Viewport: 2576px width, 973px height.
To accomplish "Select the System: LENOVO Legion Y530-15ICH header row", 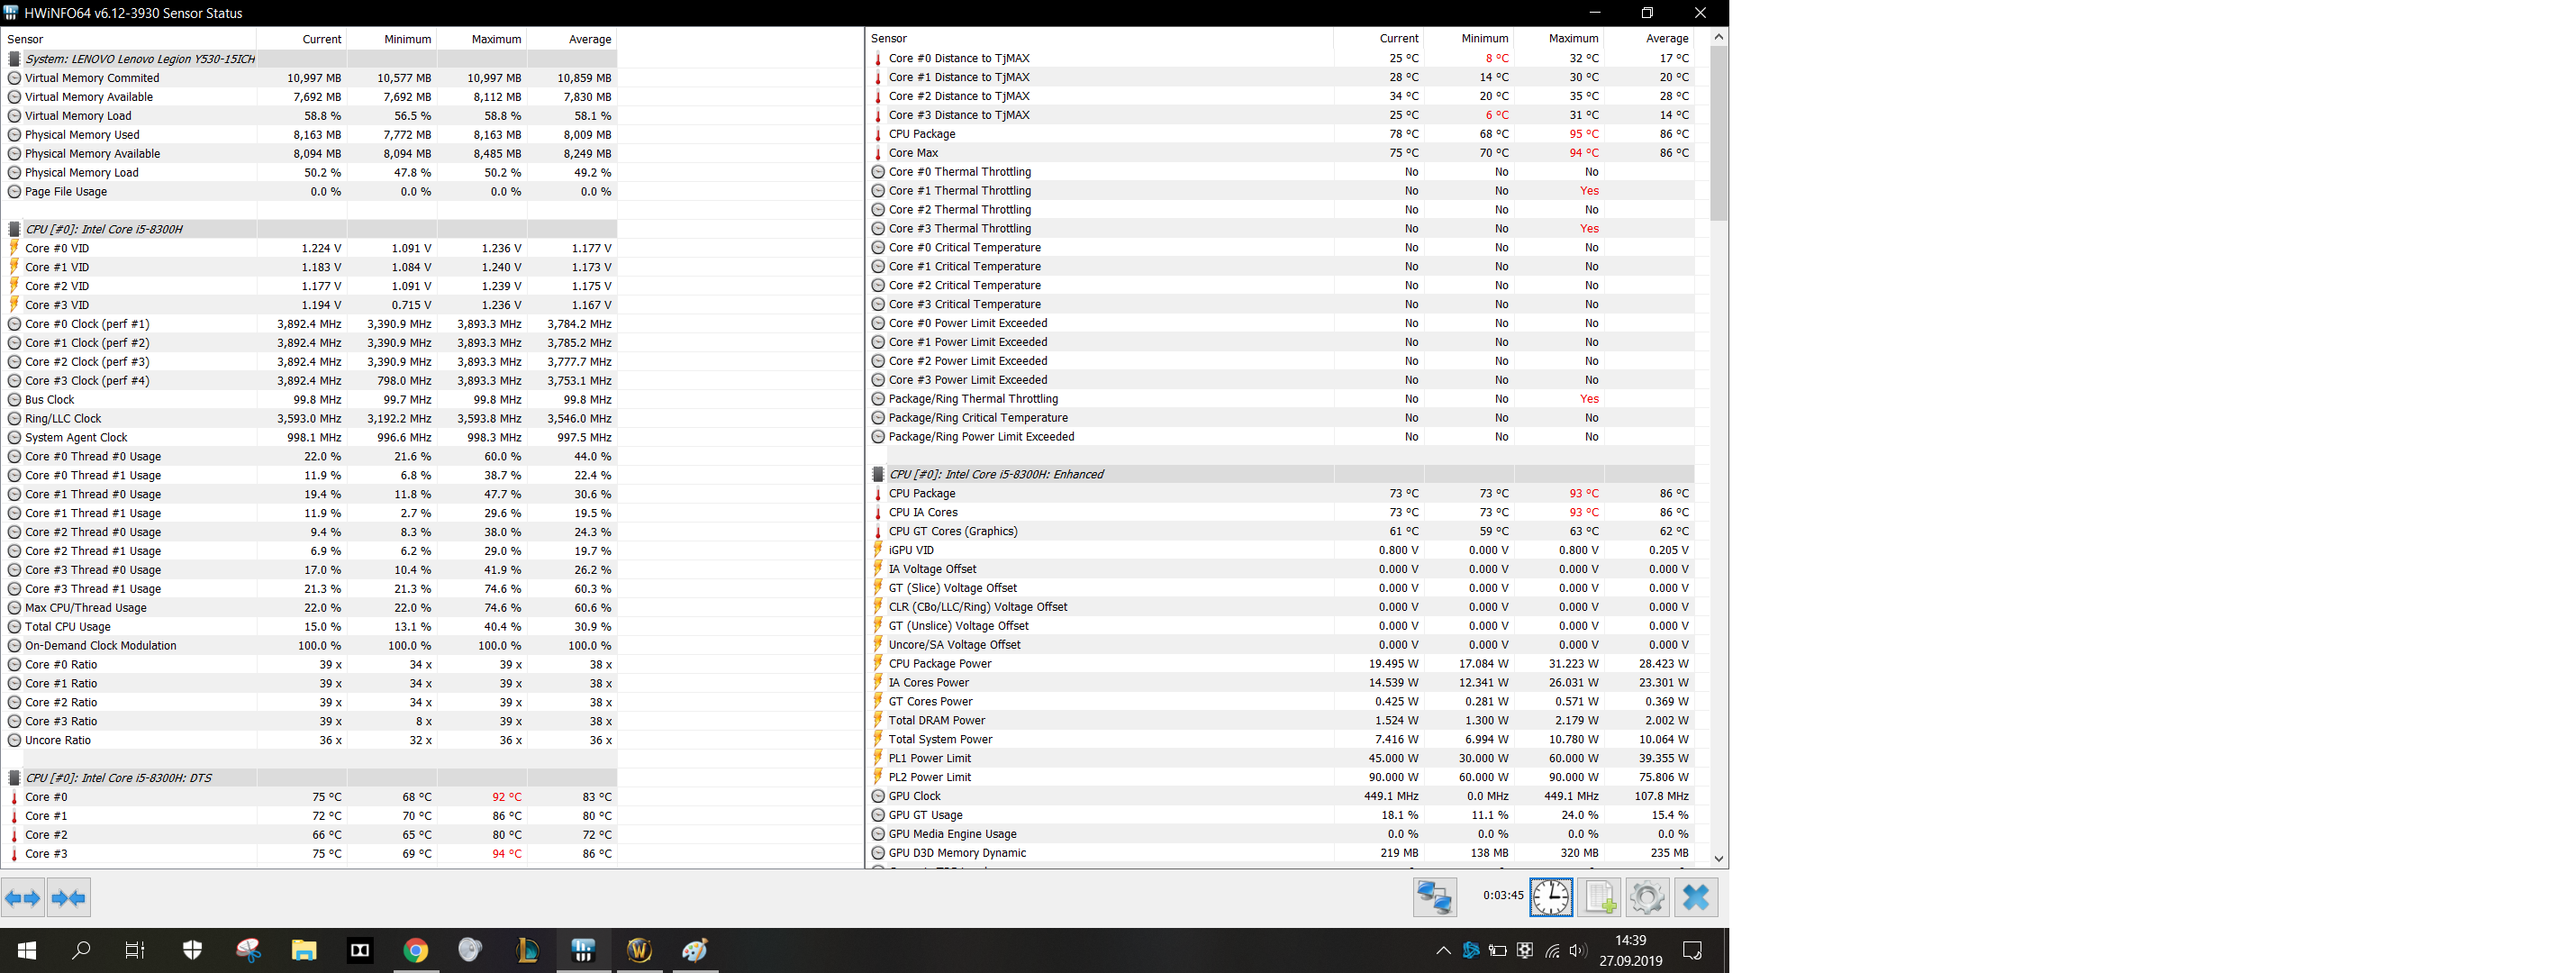I will click(311, 59).
